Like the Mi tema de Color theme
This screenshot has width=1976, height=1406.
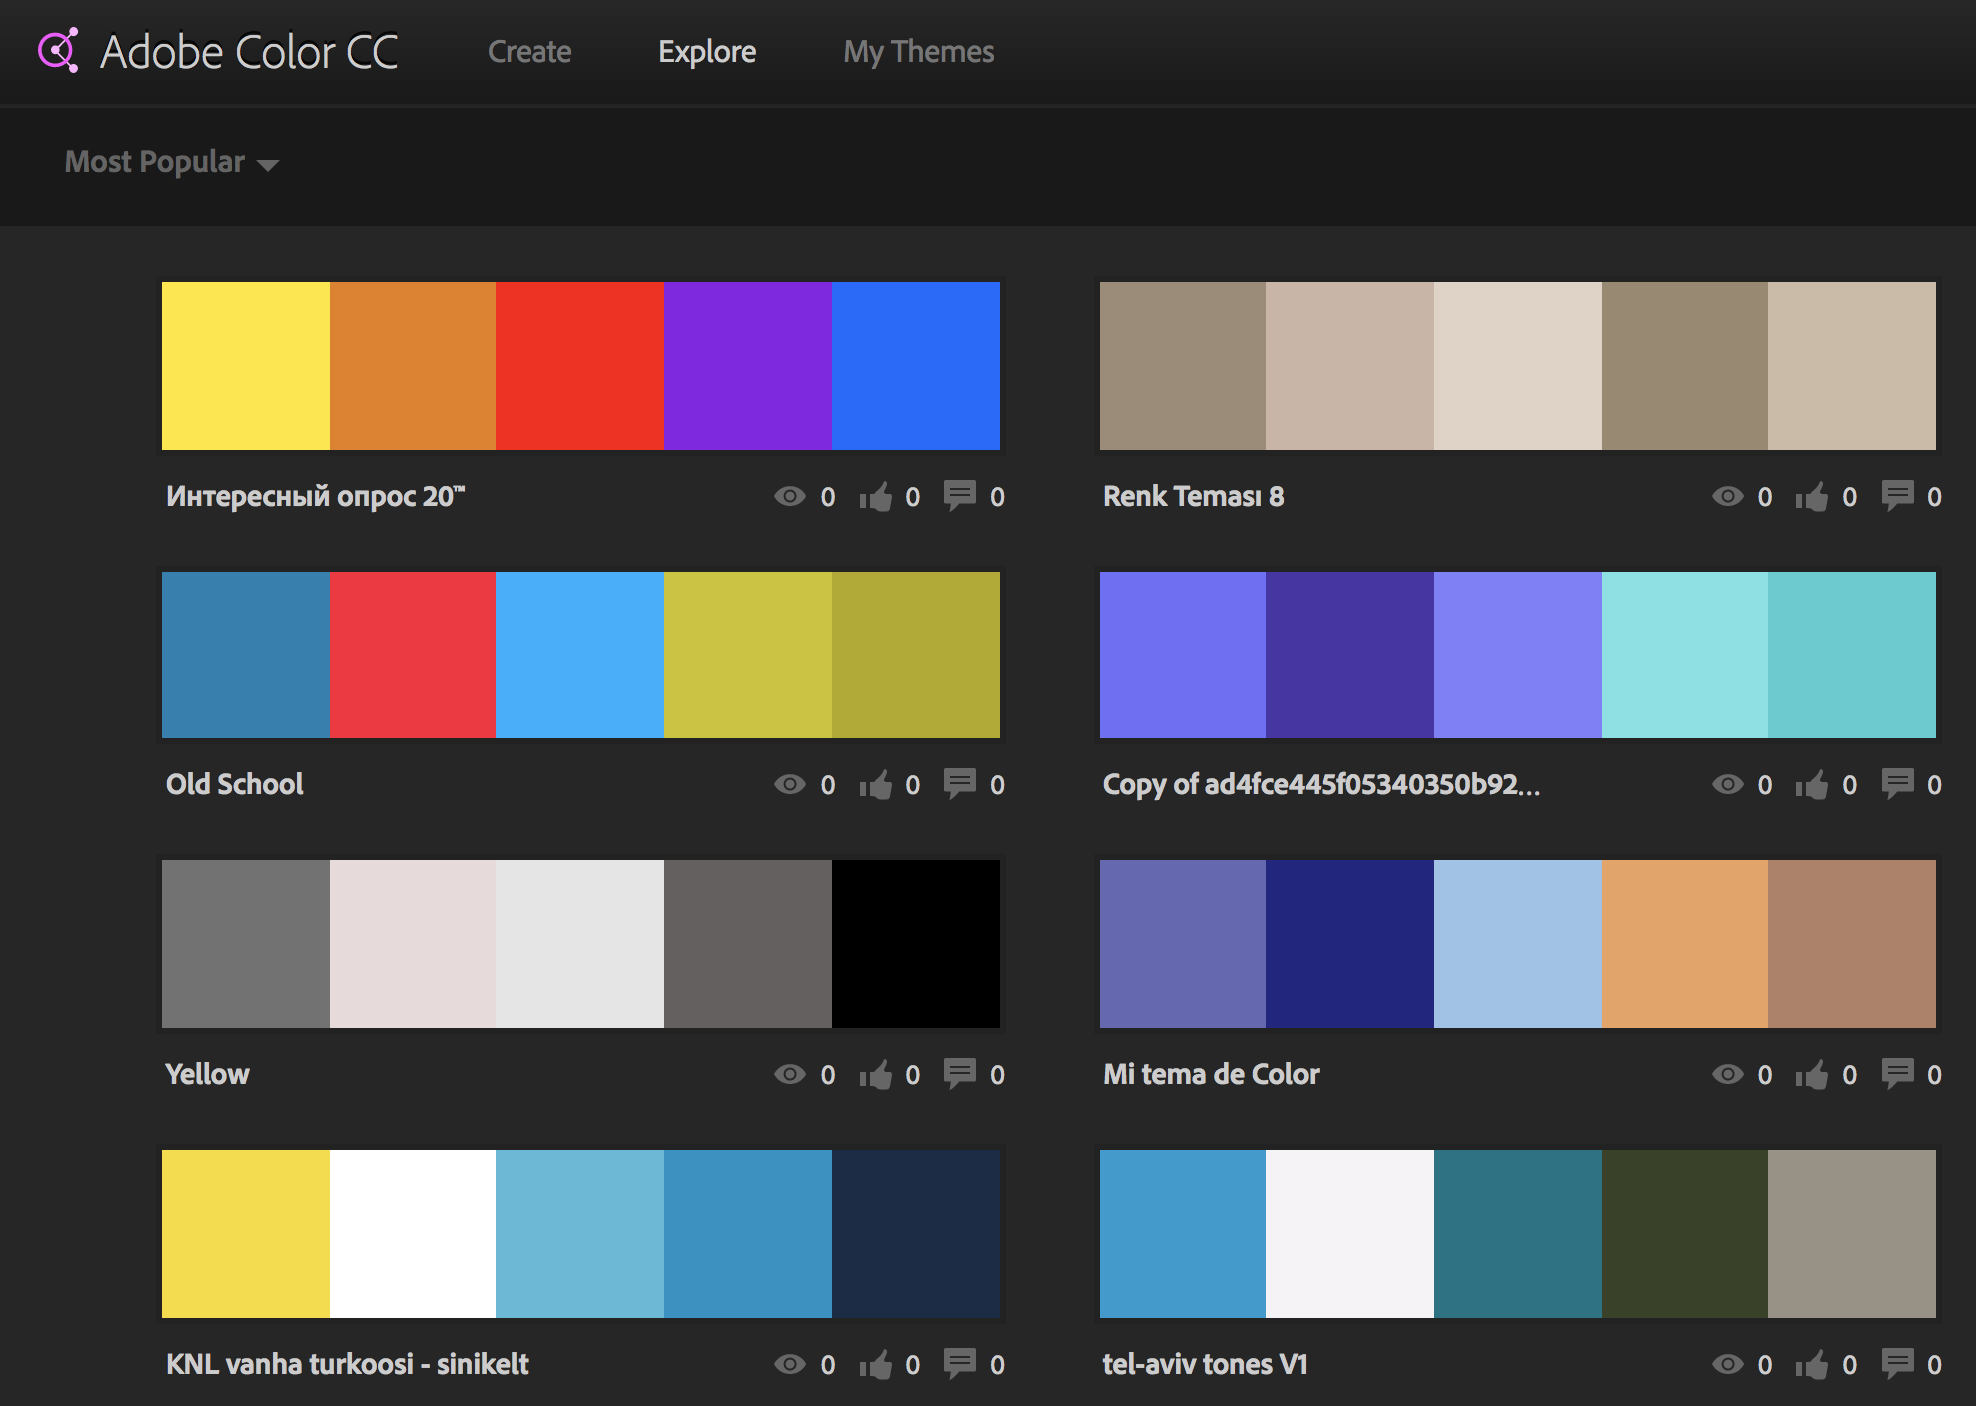[1812, 1075]
